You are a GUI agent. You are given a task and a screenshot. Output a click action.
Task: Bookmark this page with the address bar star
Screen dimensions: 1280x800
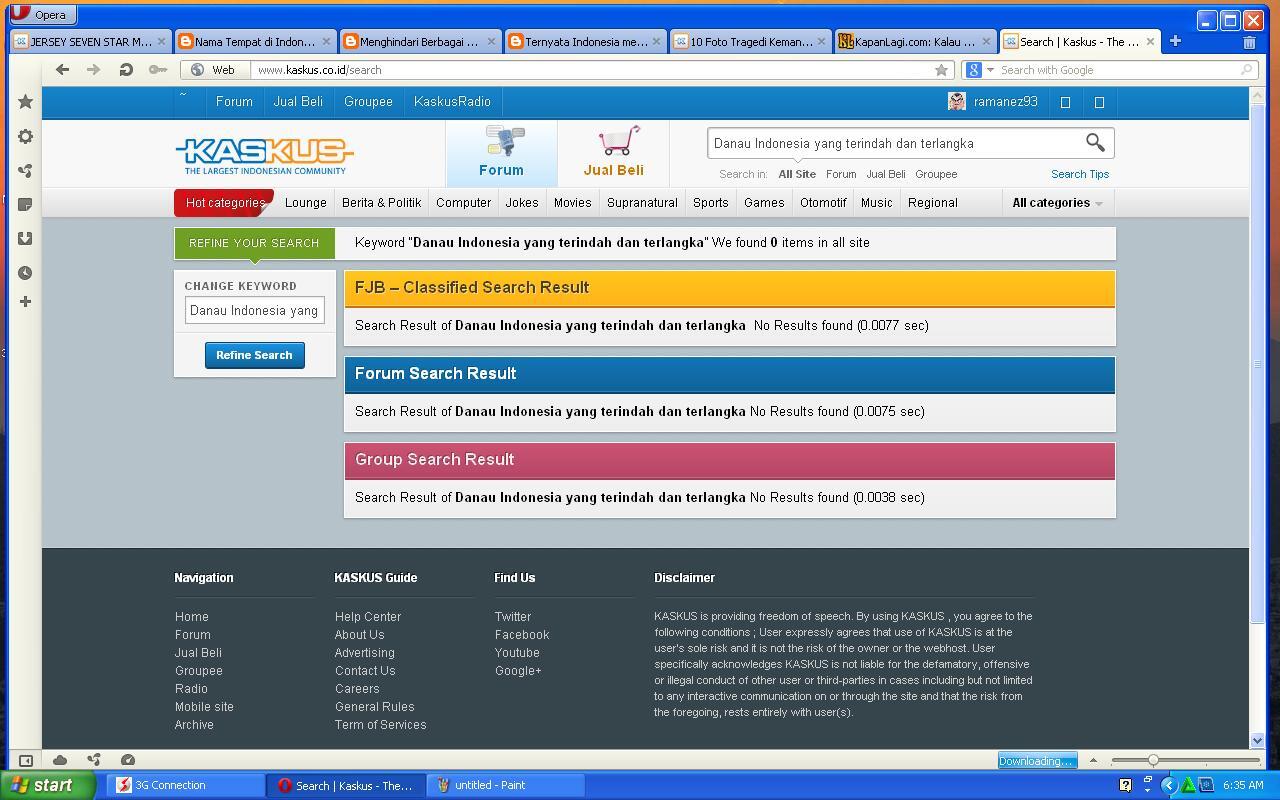pyautogui.click(x=941, y=70)
